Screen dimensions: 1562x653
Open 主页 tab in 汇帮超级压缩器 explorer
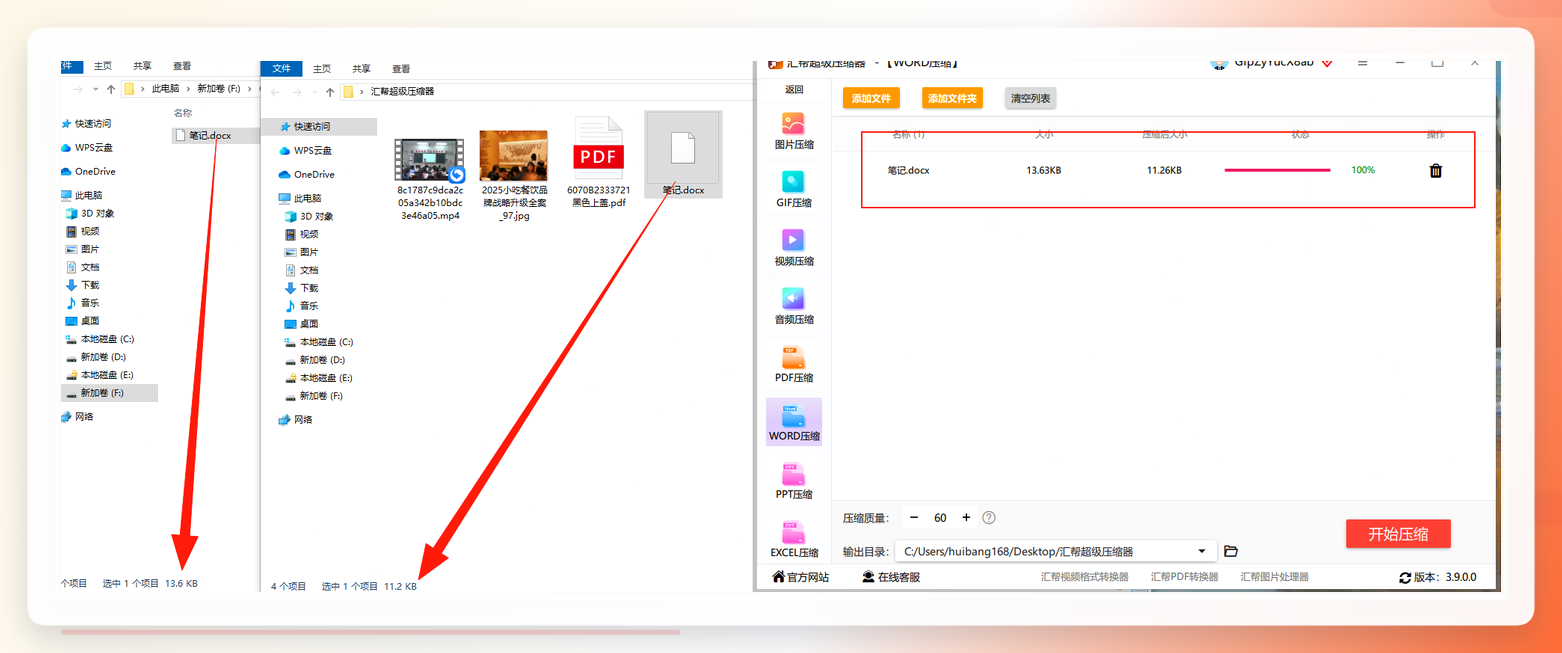point(322,69)
